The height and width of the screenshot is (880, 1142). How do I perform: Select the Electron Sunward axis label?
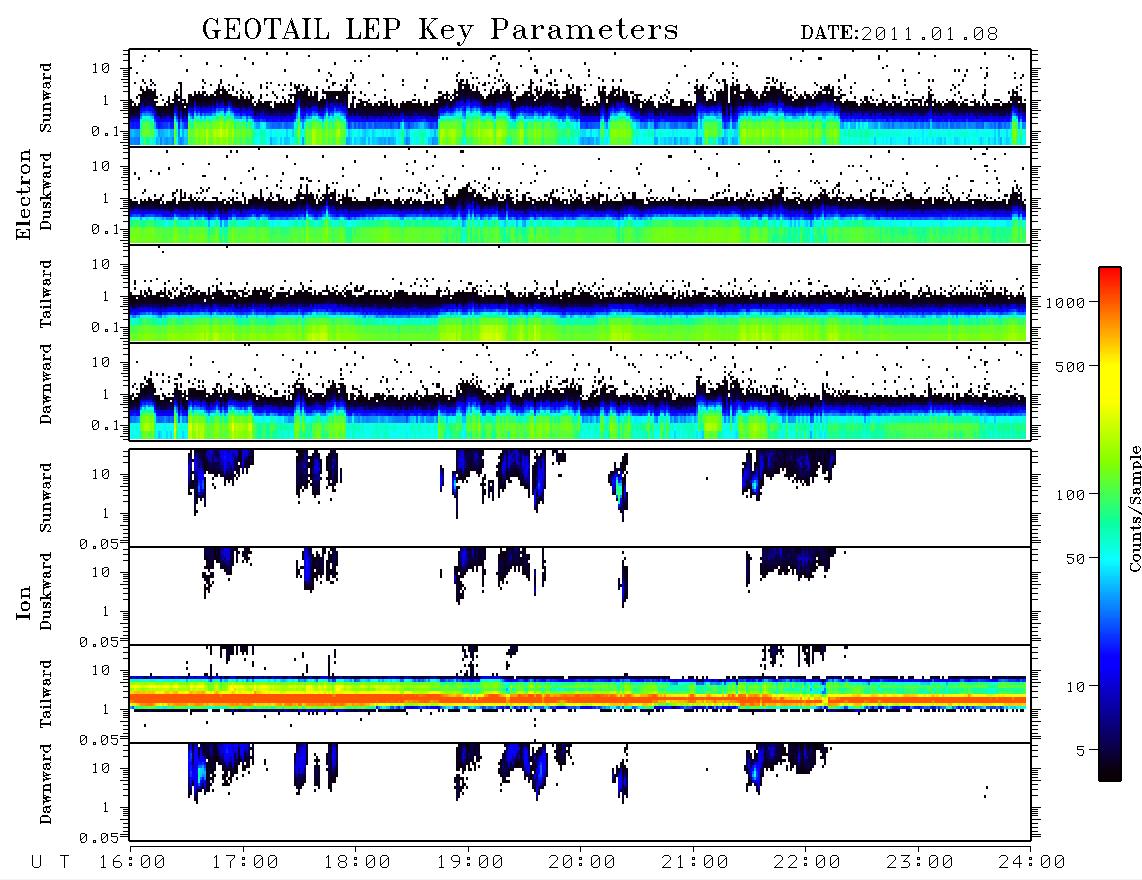pos(46,98)
